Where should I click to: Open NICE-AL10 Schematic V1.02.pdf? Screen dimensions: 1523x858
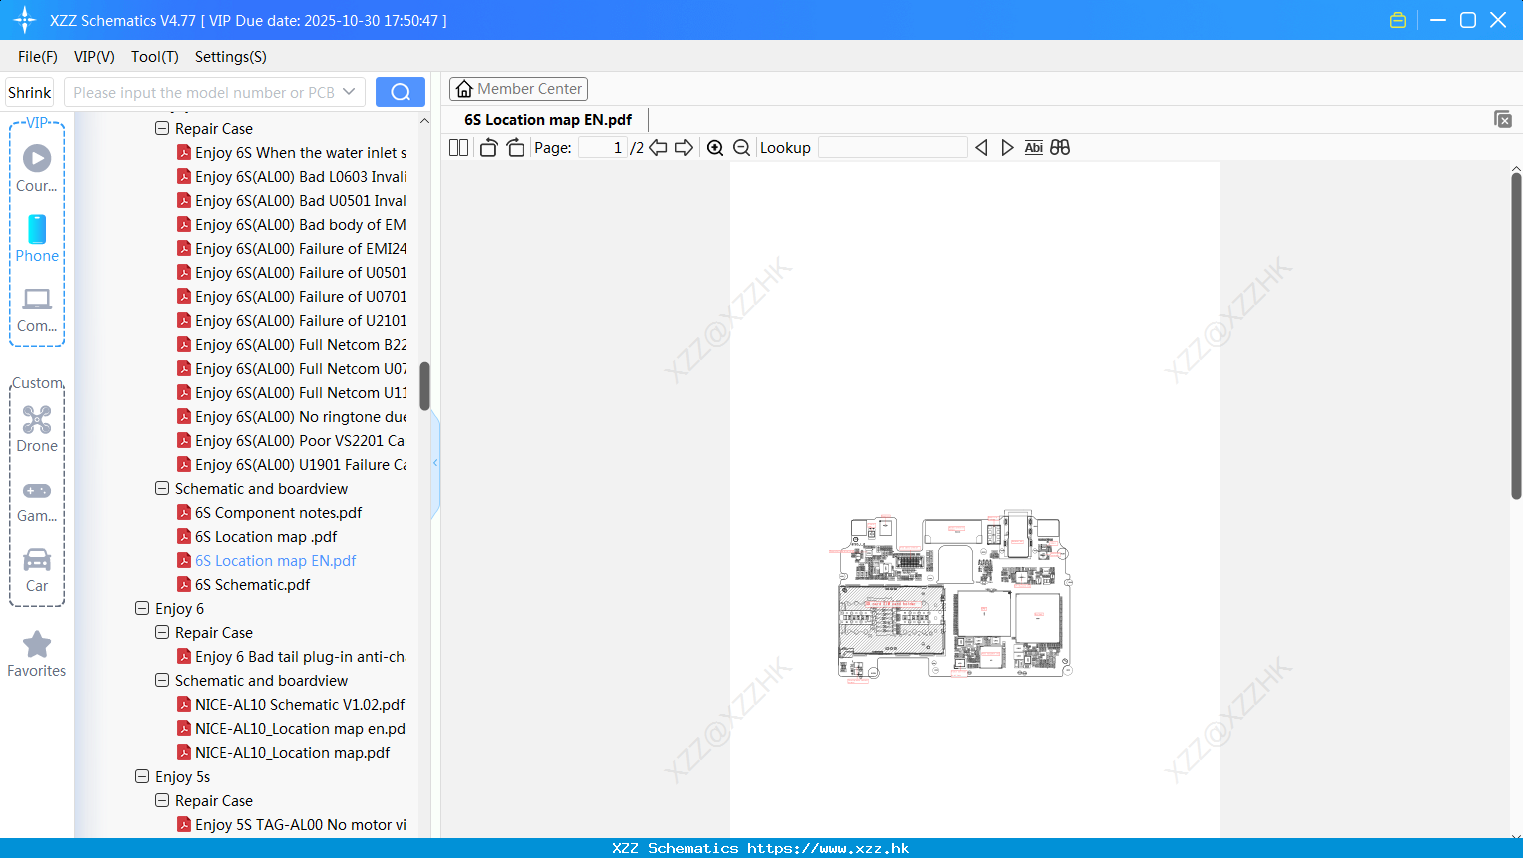click(291, 705)
